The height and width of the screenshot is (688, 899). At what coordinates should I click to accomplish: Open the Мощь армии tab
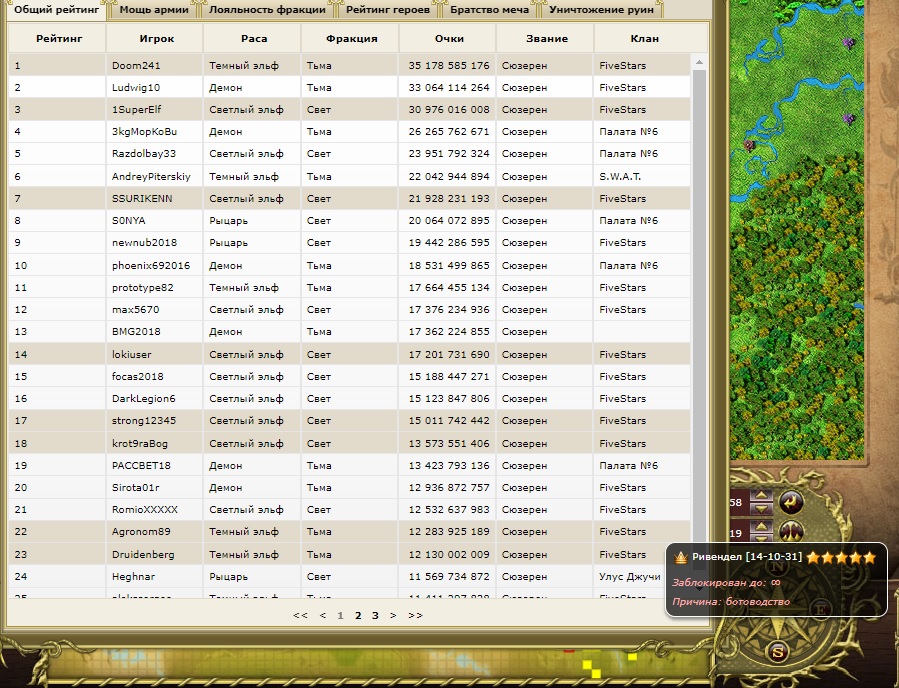(x=155, y=10)
